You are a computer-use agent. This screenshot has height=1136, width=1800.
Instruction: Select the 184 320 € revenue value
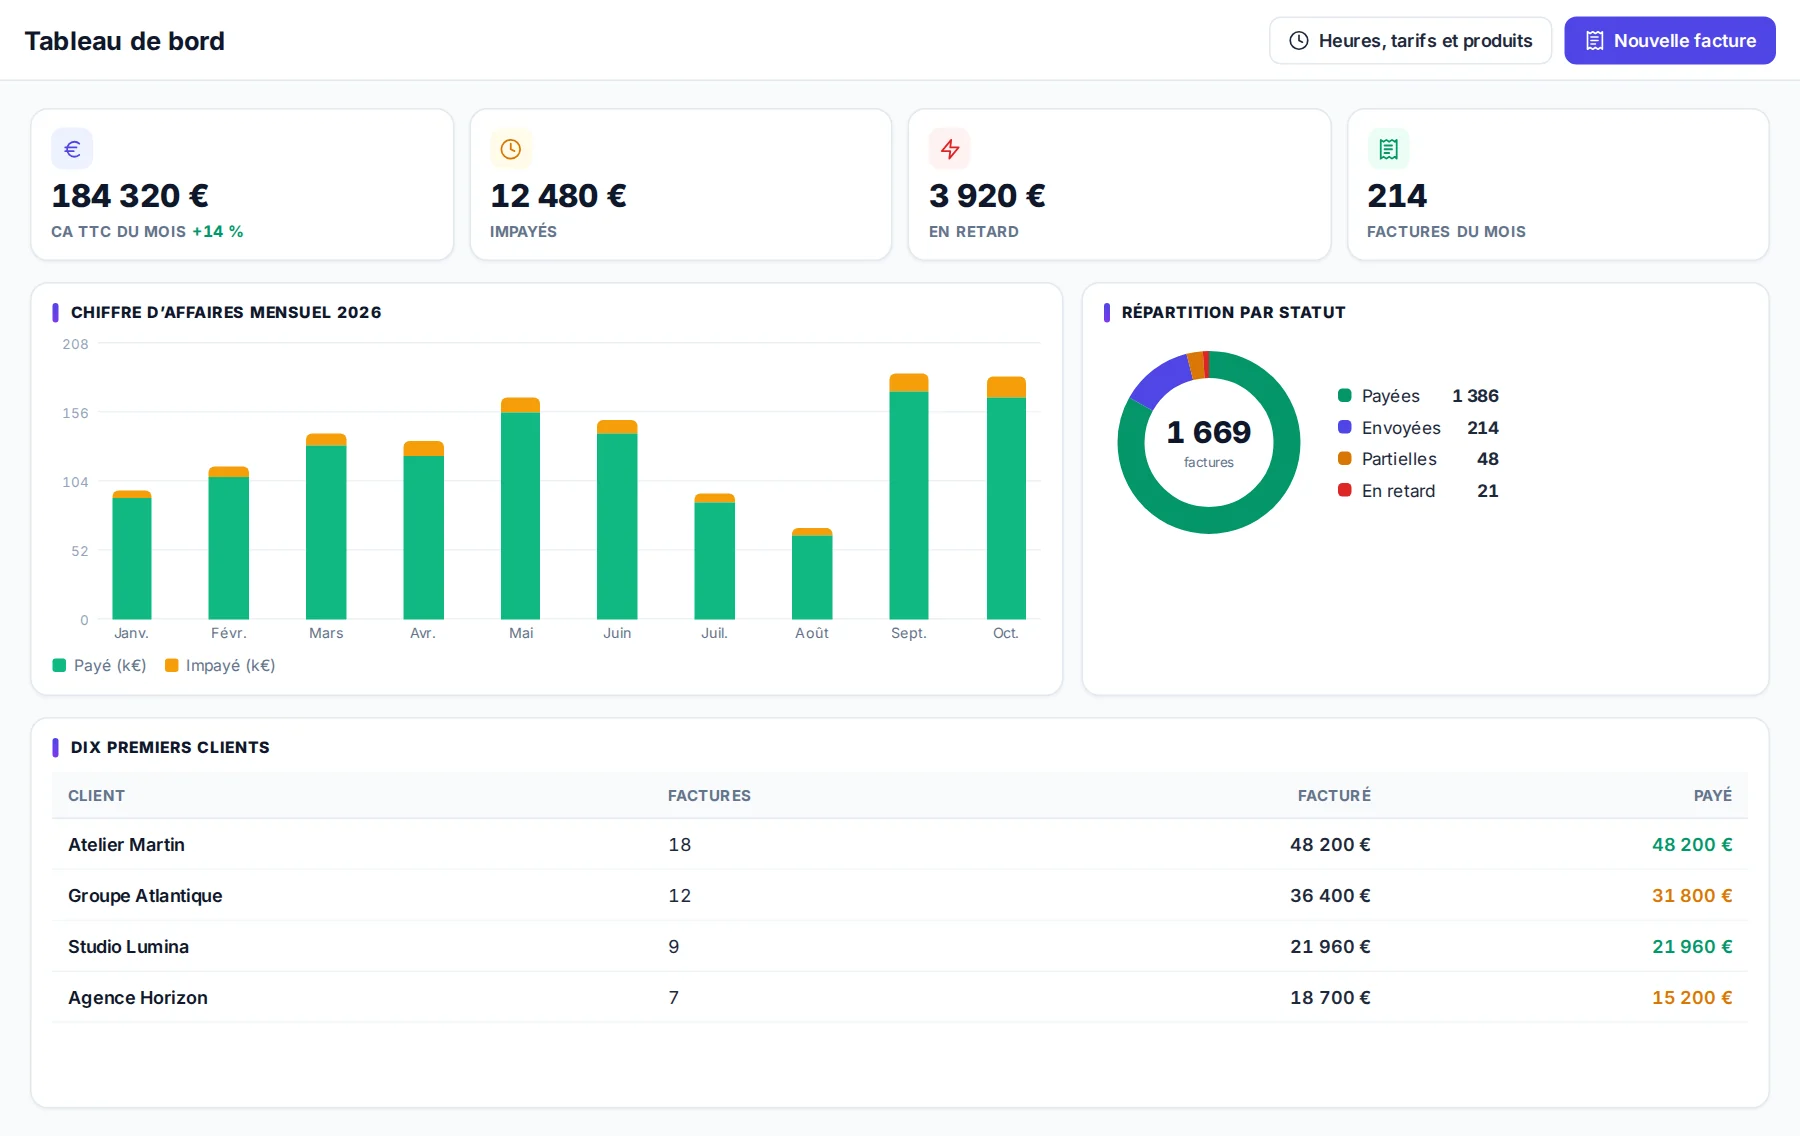click(x=130, y=196)
